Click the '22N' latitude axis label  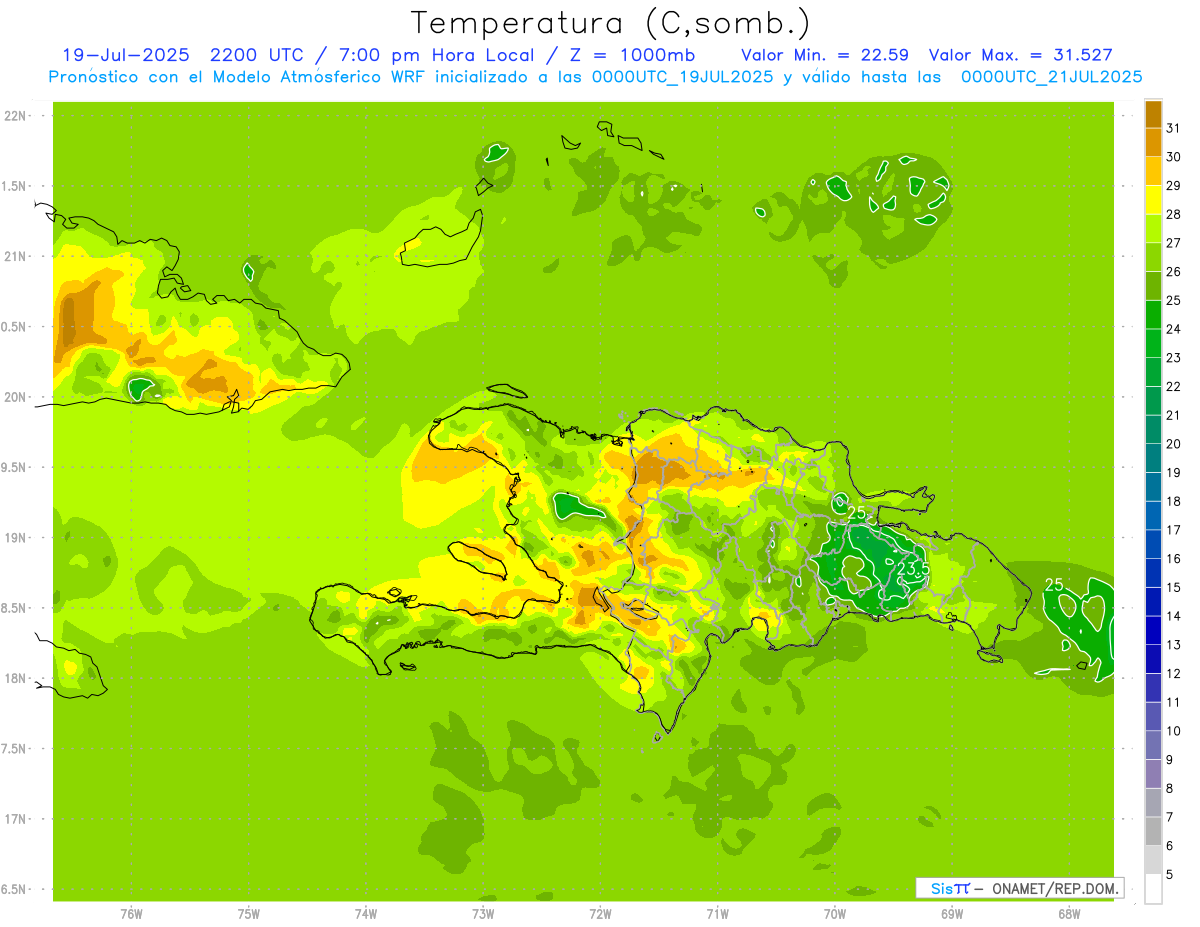point(15,116)
